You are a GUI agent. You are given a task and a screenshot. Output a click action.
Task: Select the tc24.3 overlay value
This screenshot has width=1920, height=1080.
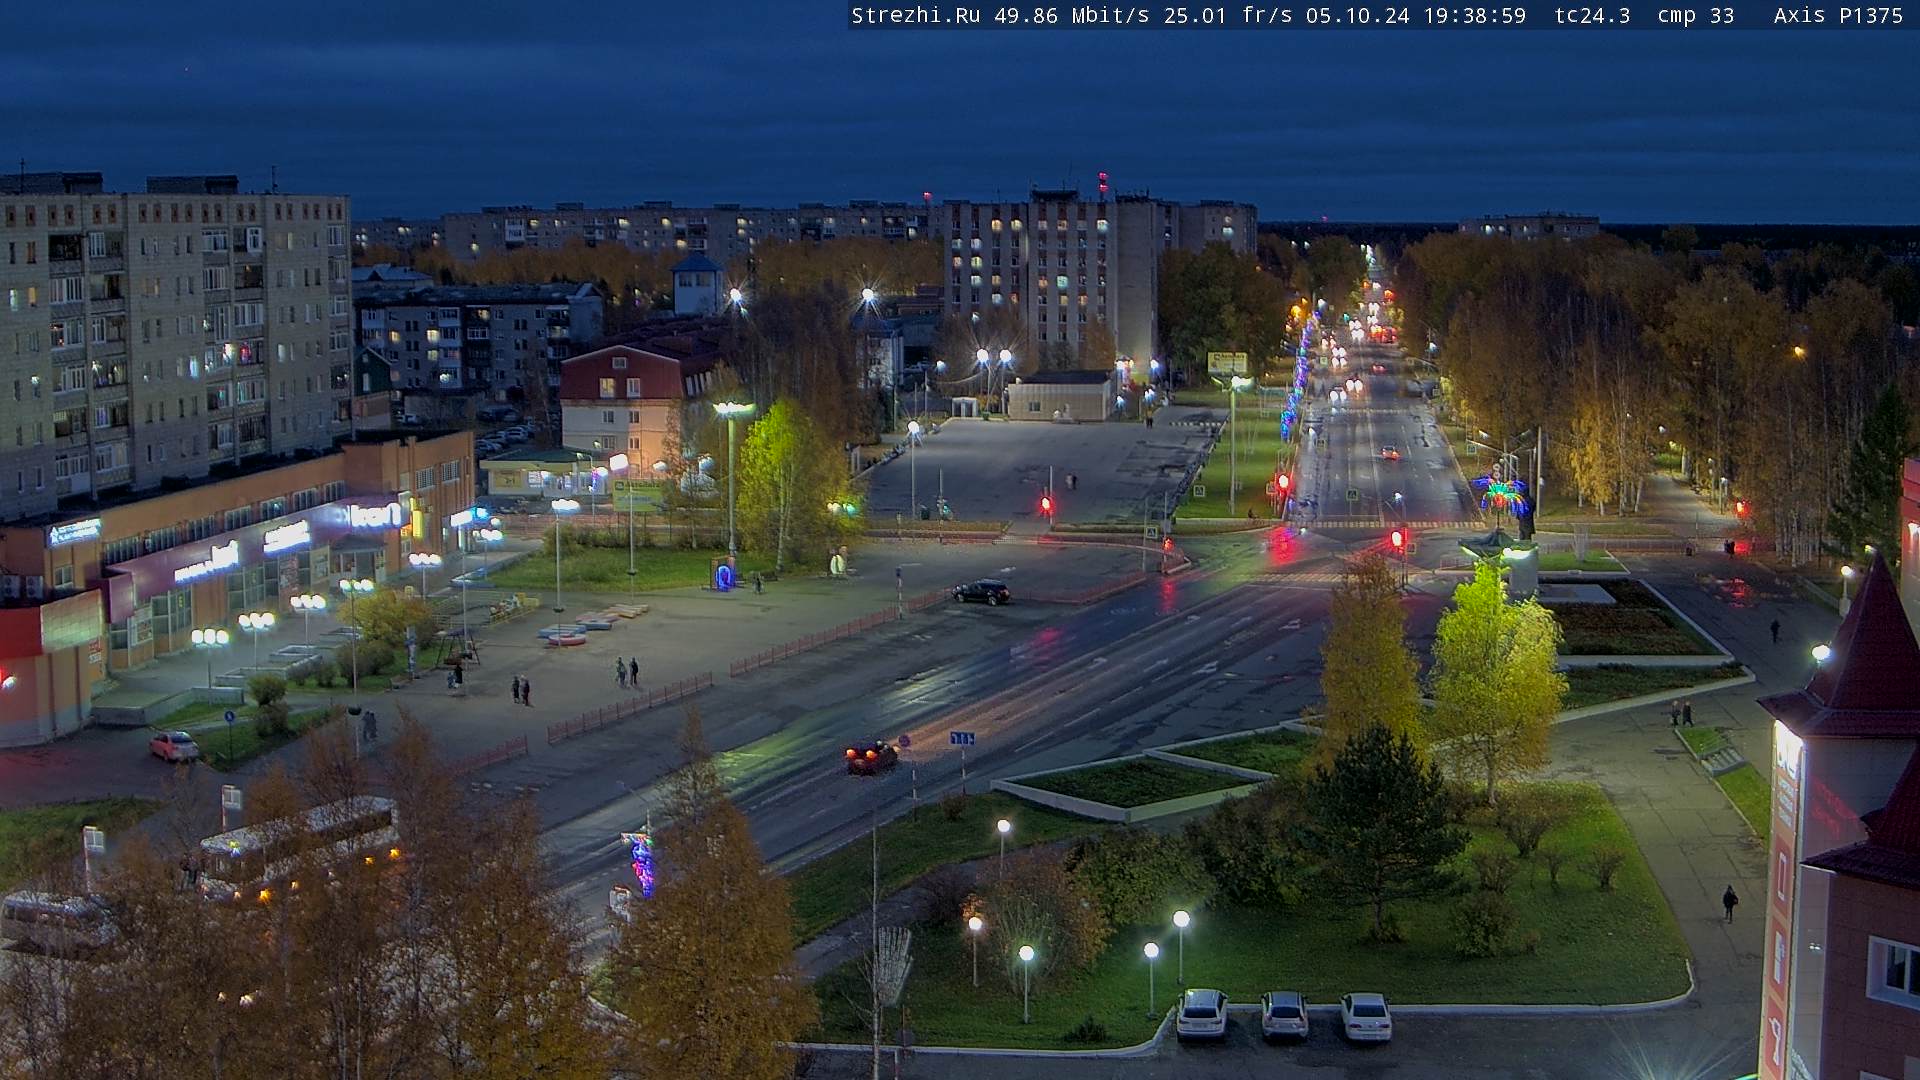[x=1592, y=15]
